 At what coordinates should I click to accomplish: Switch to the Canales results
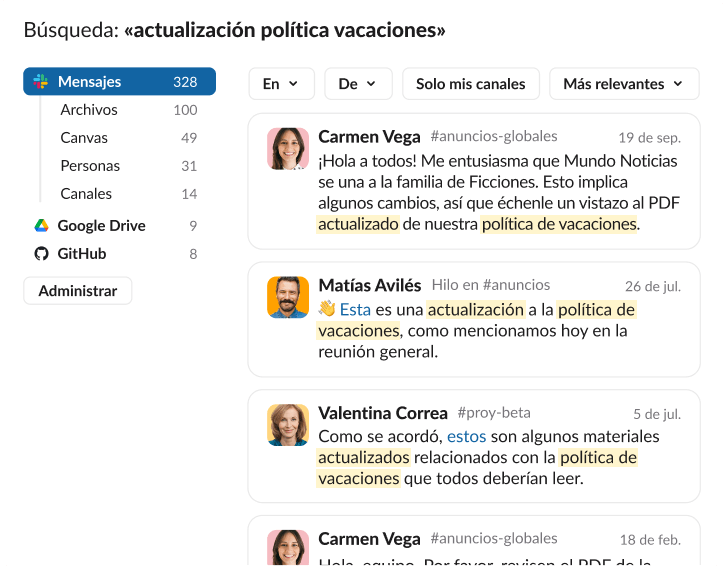click(119, 194)
